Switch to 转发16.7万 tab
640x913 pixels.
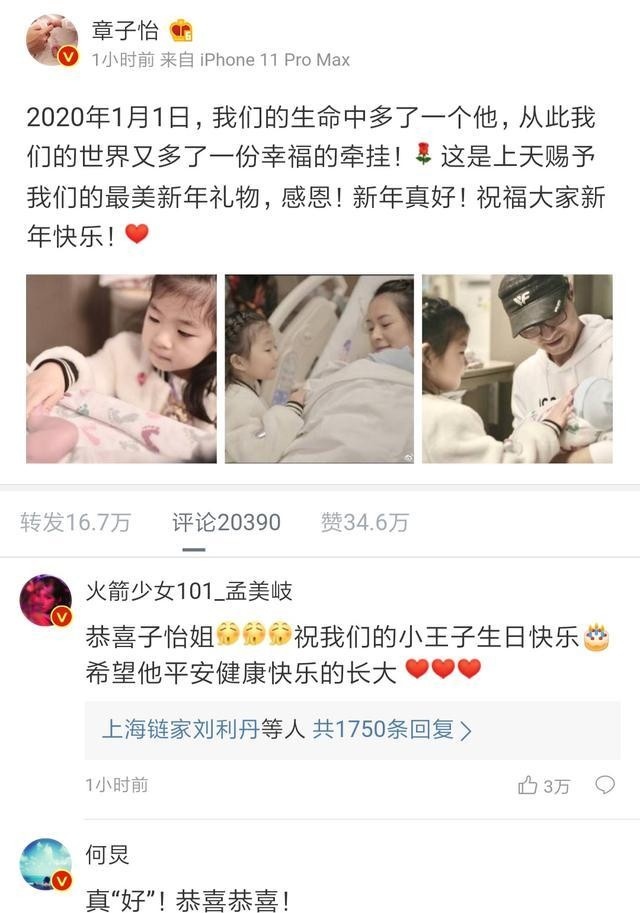point(75,522)
